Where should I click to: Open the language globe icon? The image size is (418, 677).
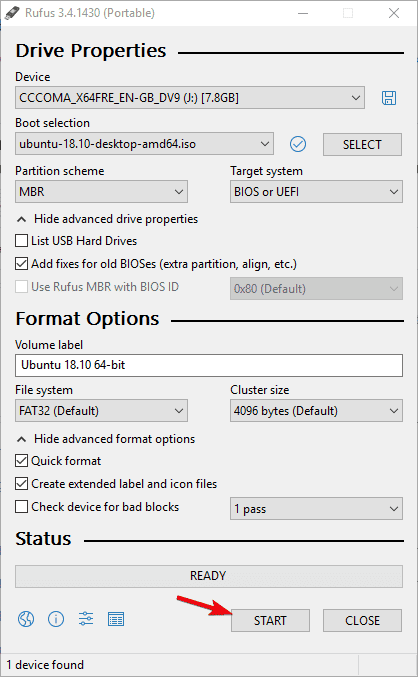pyautogui.click(x=26, y=620)
